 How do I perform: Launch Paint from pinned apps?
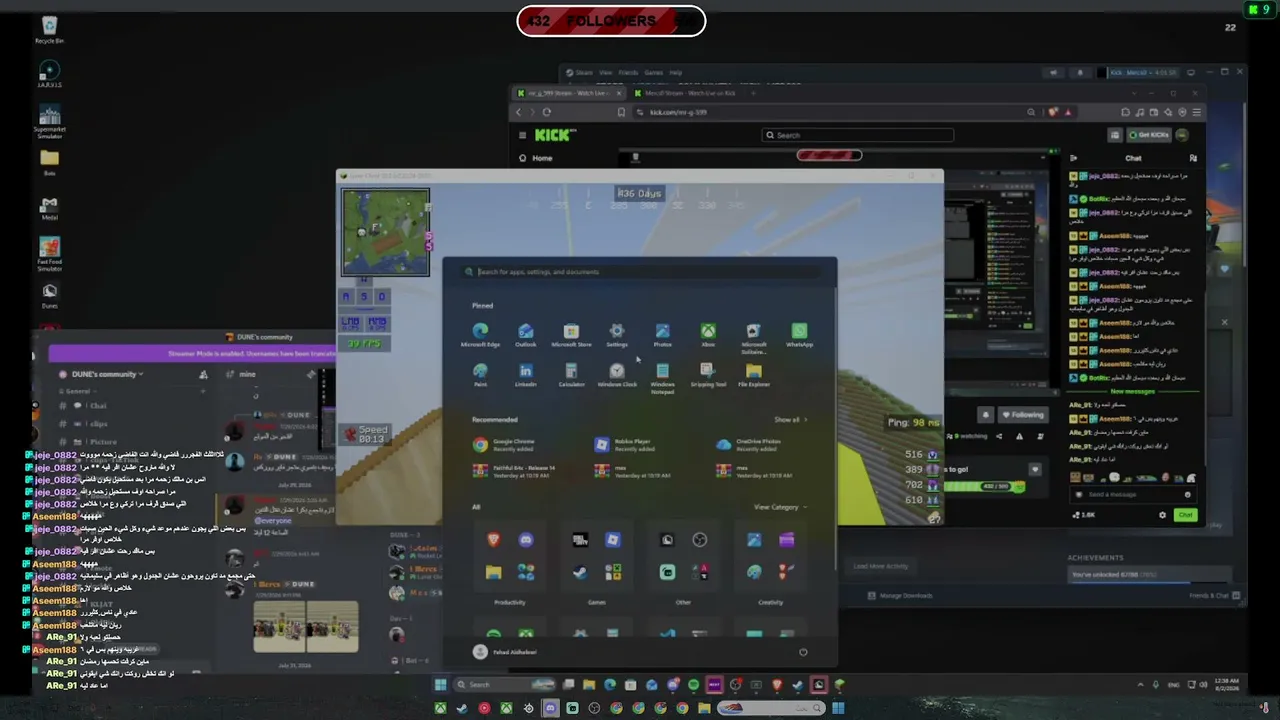tap(480, 375)
